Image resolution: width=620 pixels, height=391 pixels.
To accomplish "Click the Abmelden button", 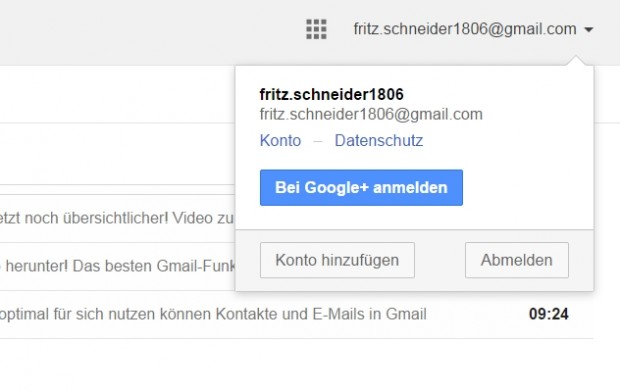I will click(x=517, y=260).
